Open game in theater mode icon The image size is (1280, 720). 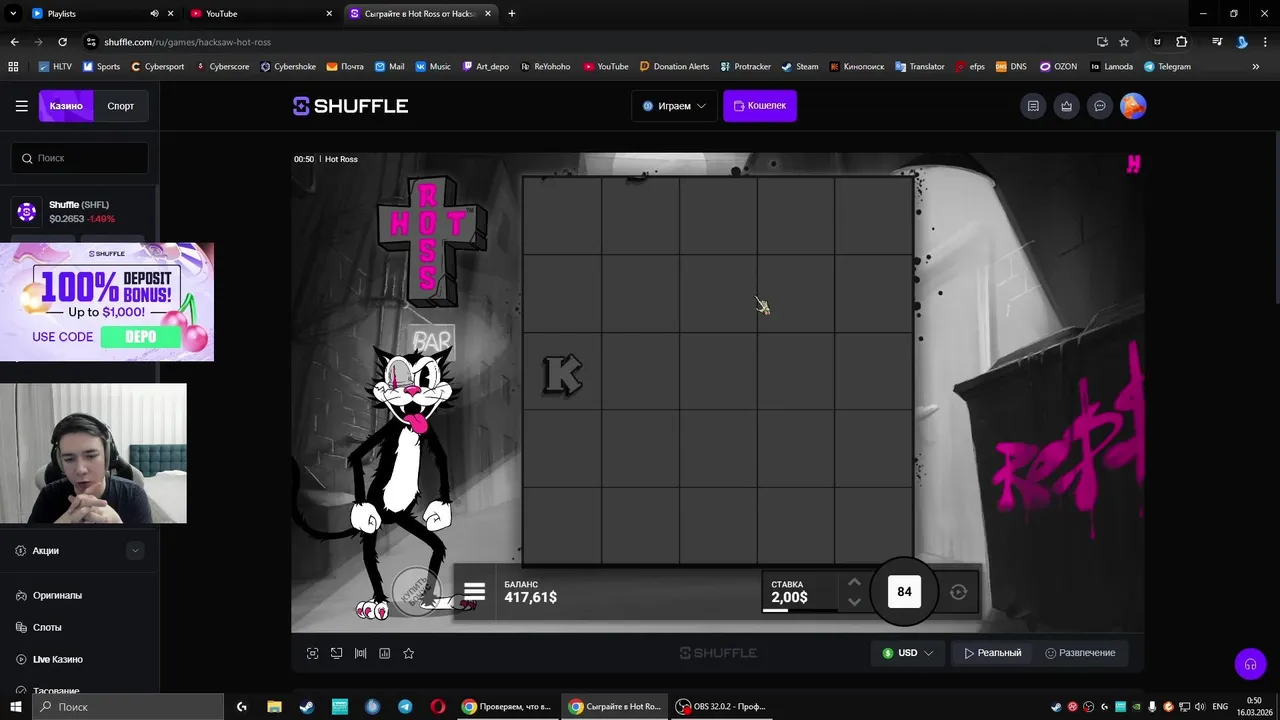pos(336,653)
